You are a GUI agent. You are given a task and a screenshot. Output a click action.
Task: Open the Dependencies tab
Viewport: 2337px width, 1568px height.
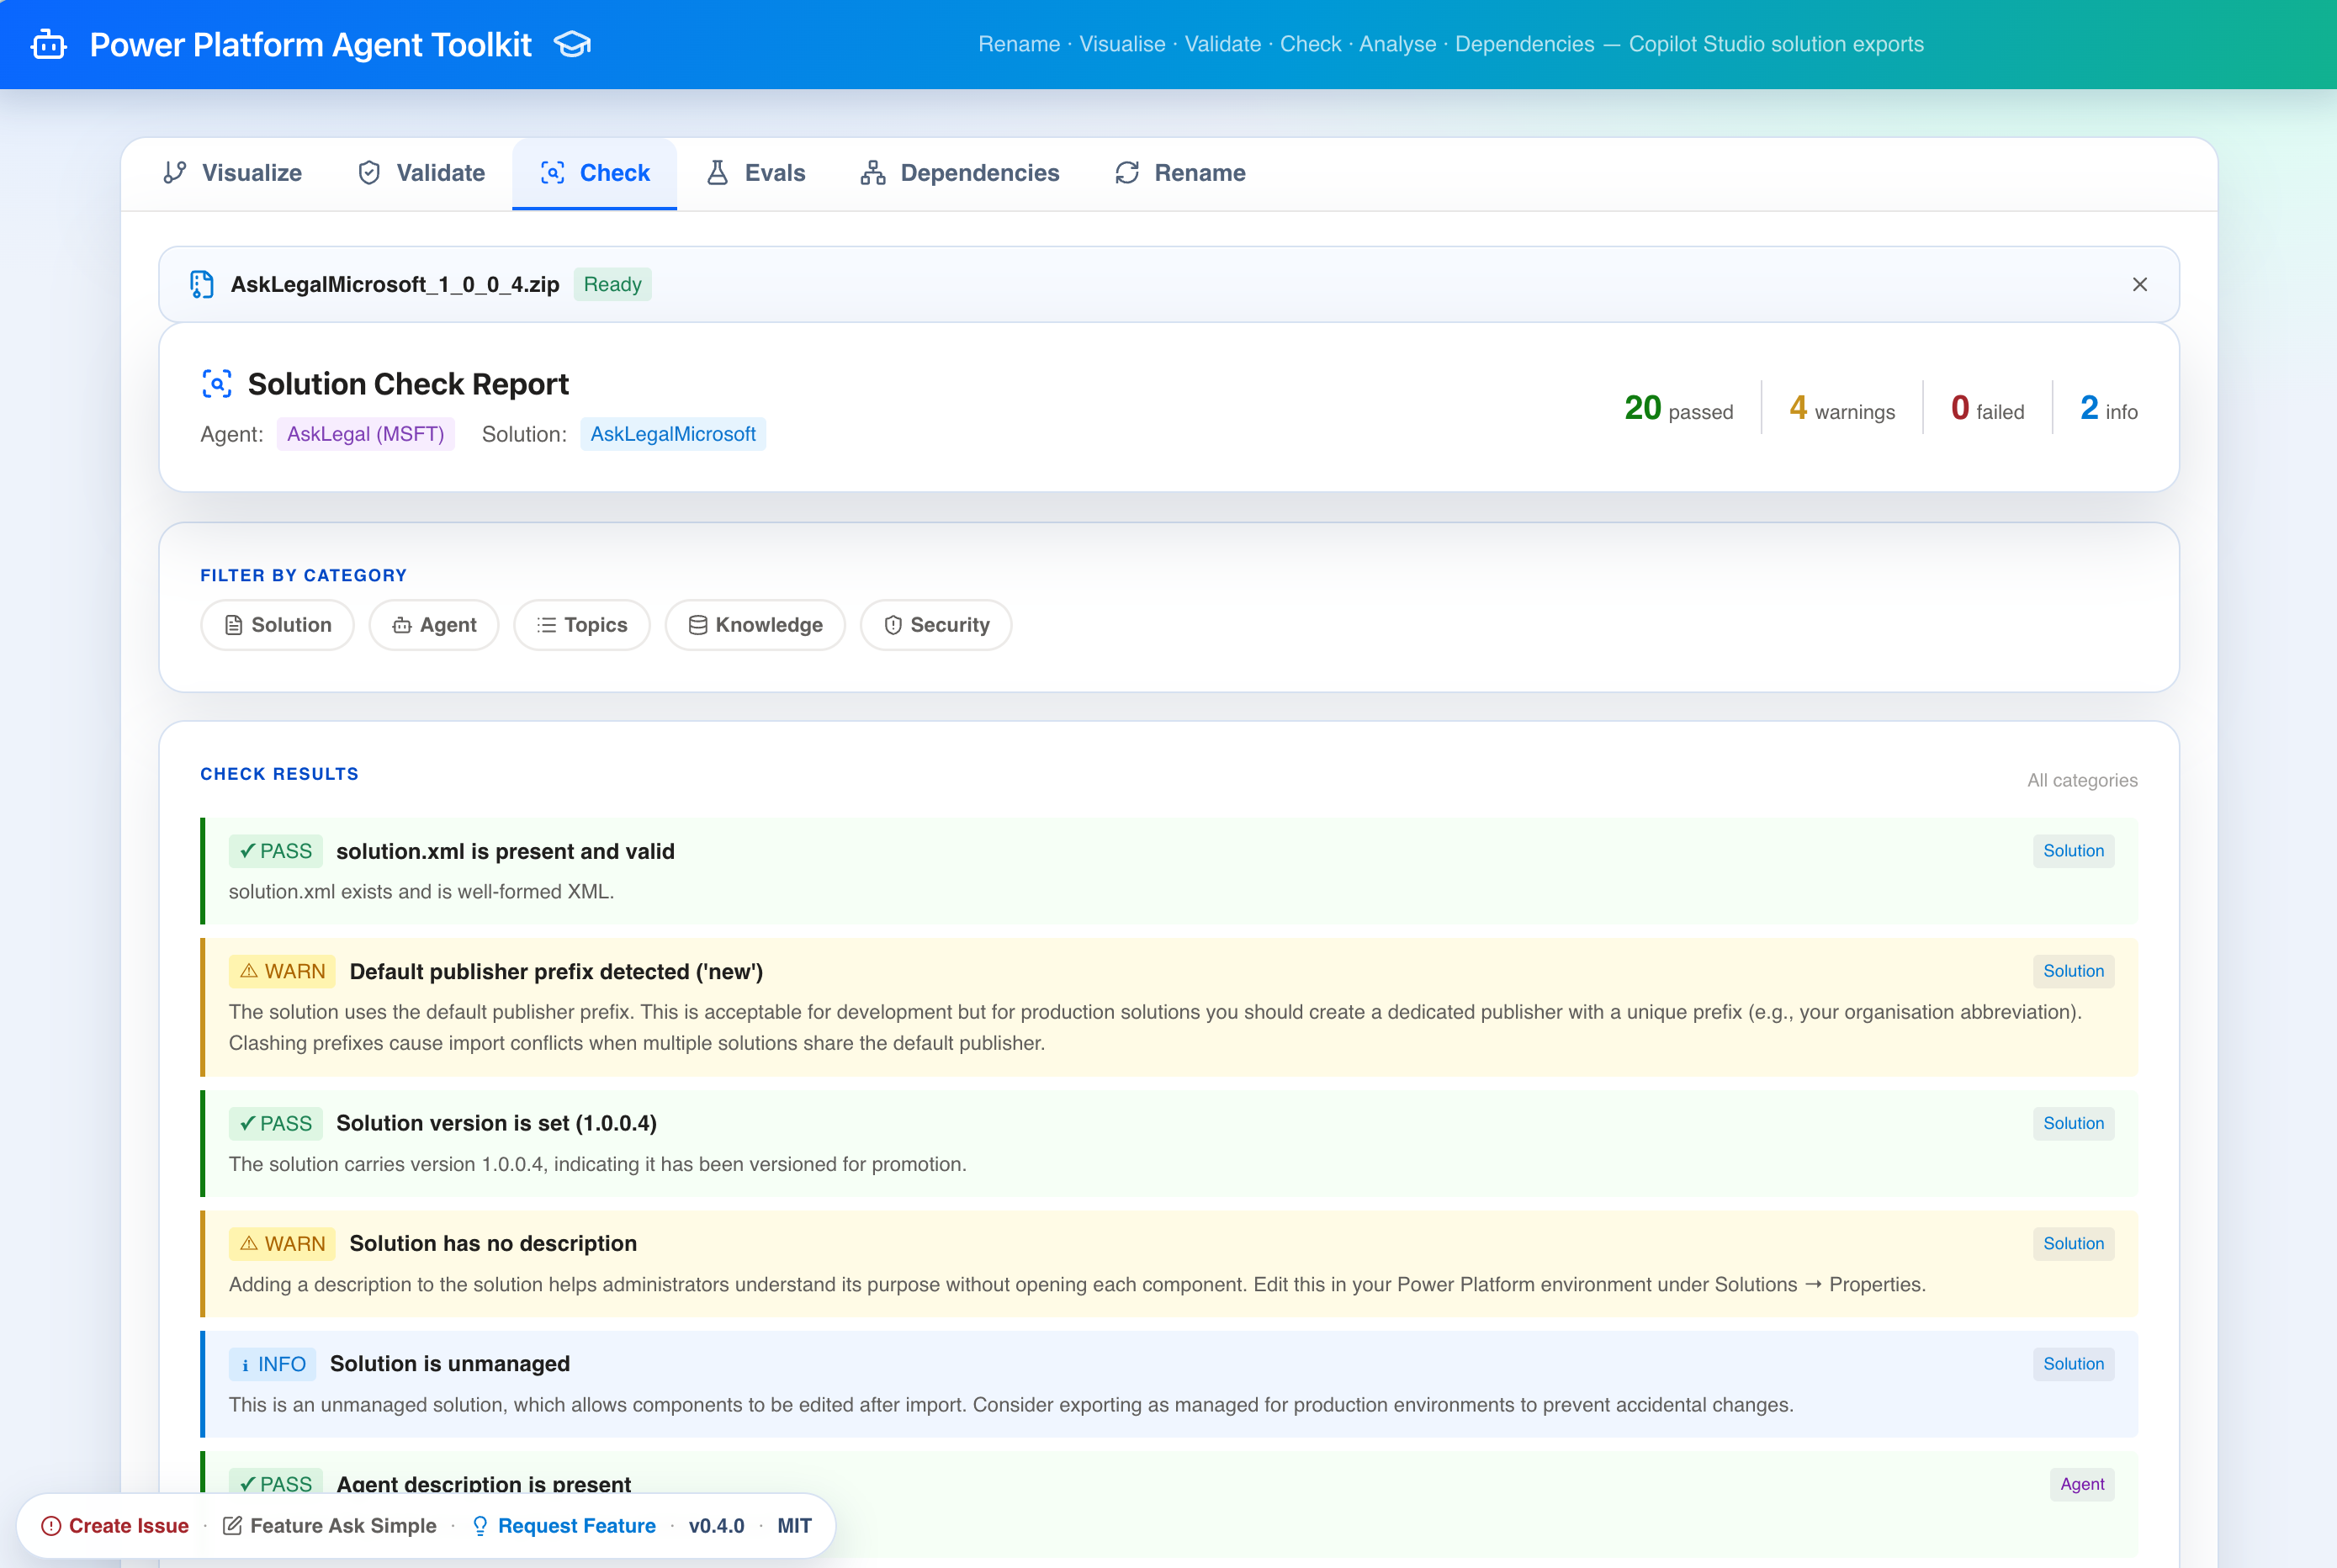pyautogui.click(x=959, y=173)
